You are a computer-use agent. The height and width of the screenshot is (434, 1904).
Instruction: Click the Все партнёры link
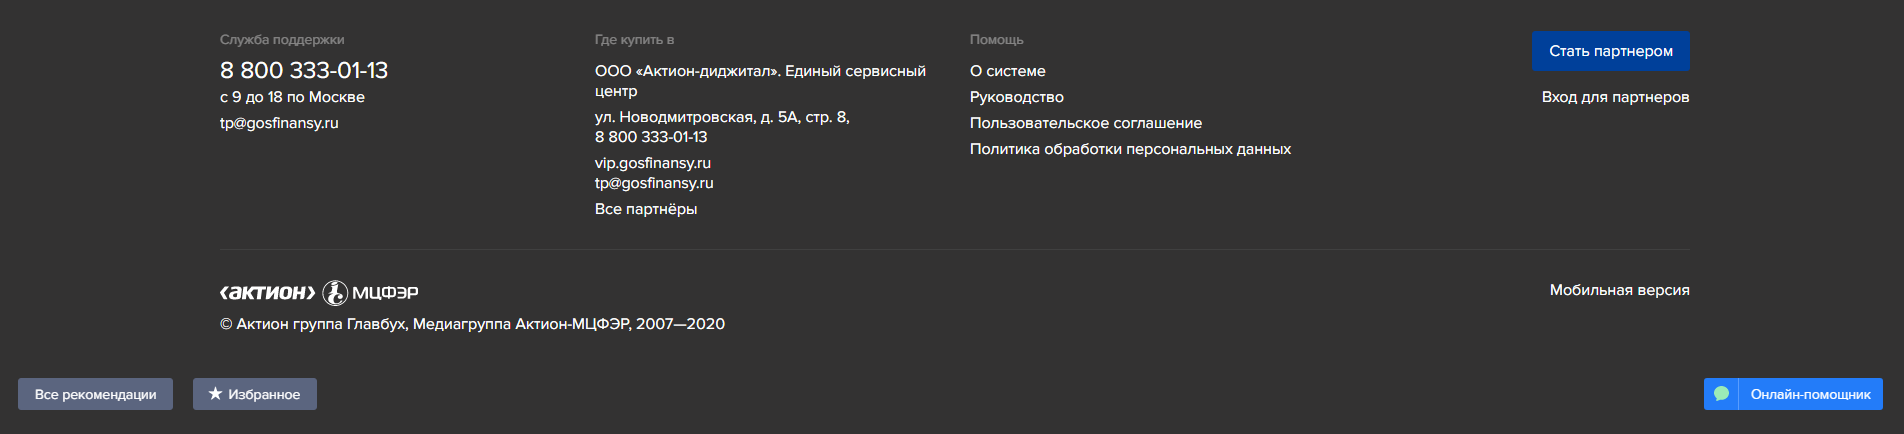(x=645, y=209)
